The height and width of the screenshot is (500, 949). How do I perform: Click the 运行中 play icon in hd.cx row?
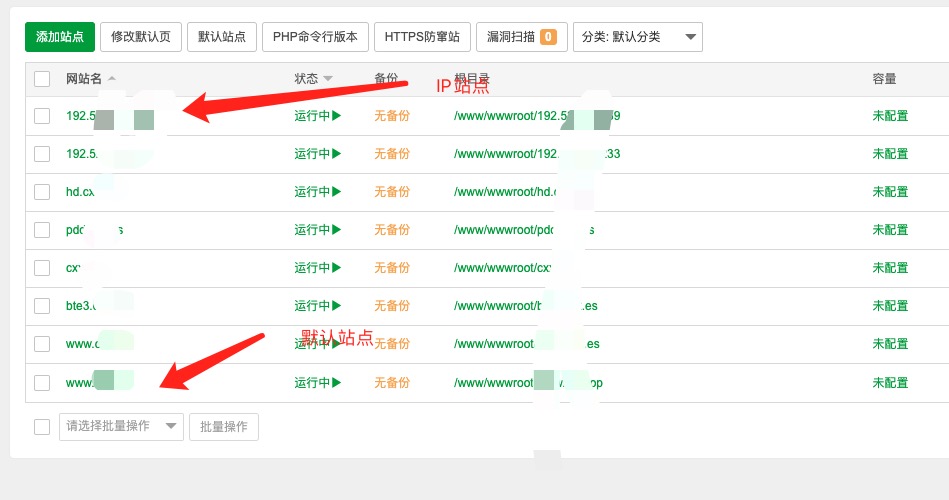337,192
